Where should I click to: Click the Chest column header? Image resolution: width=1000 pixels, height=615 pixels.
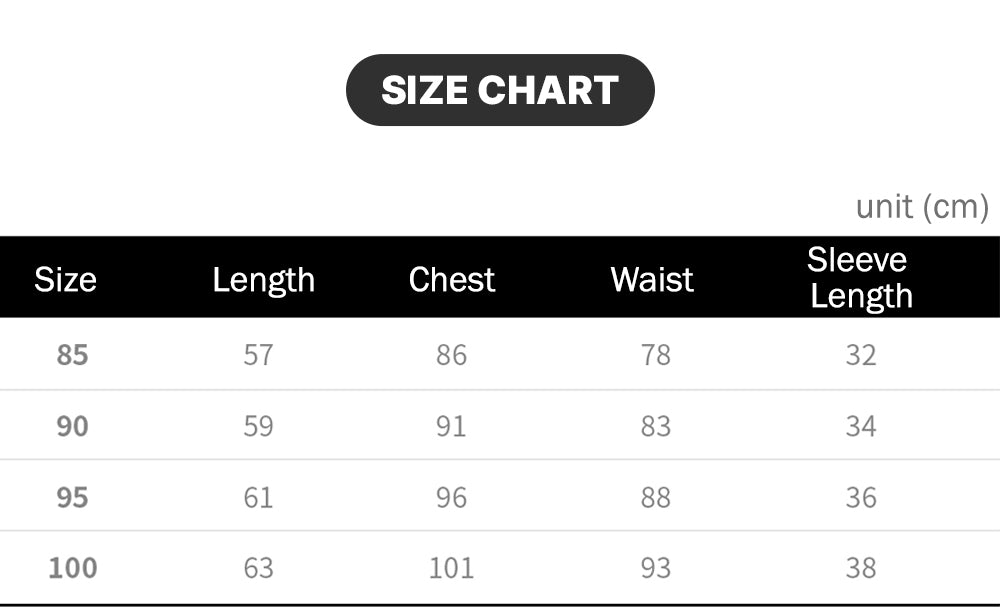[451, 279]
